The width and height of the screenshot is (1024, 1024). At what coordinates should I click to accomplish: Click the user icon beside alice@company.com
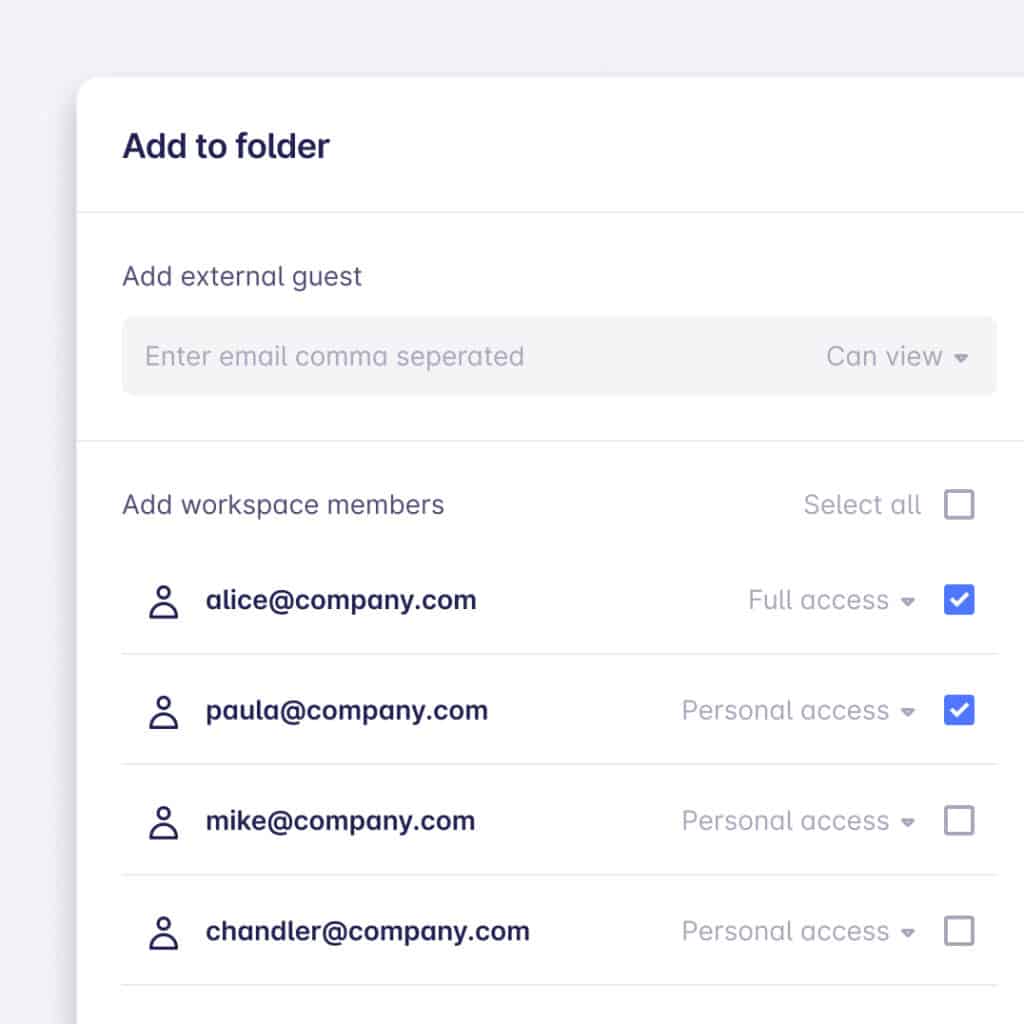pos(163,601)
